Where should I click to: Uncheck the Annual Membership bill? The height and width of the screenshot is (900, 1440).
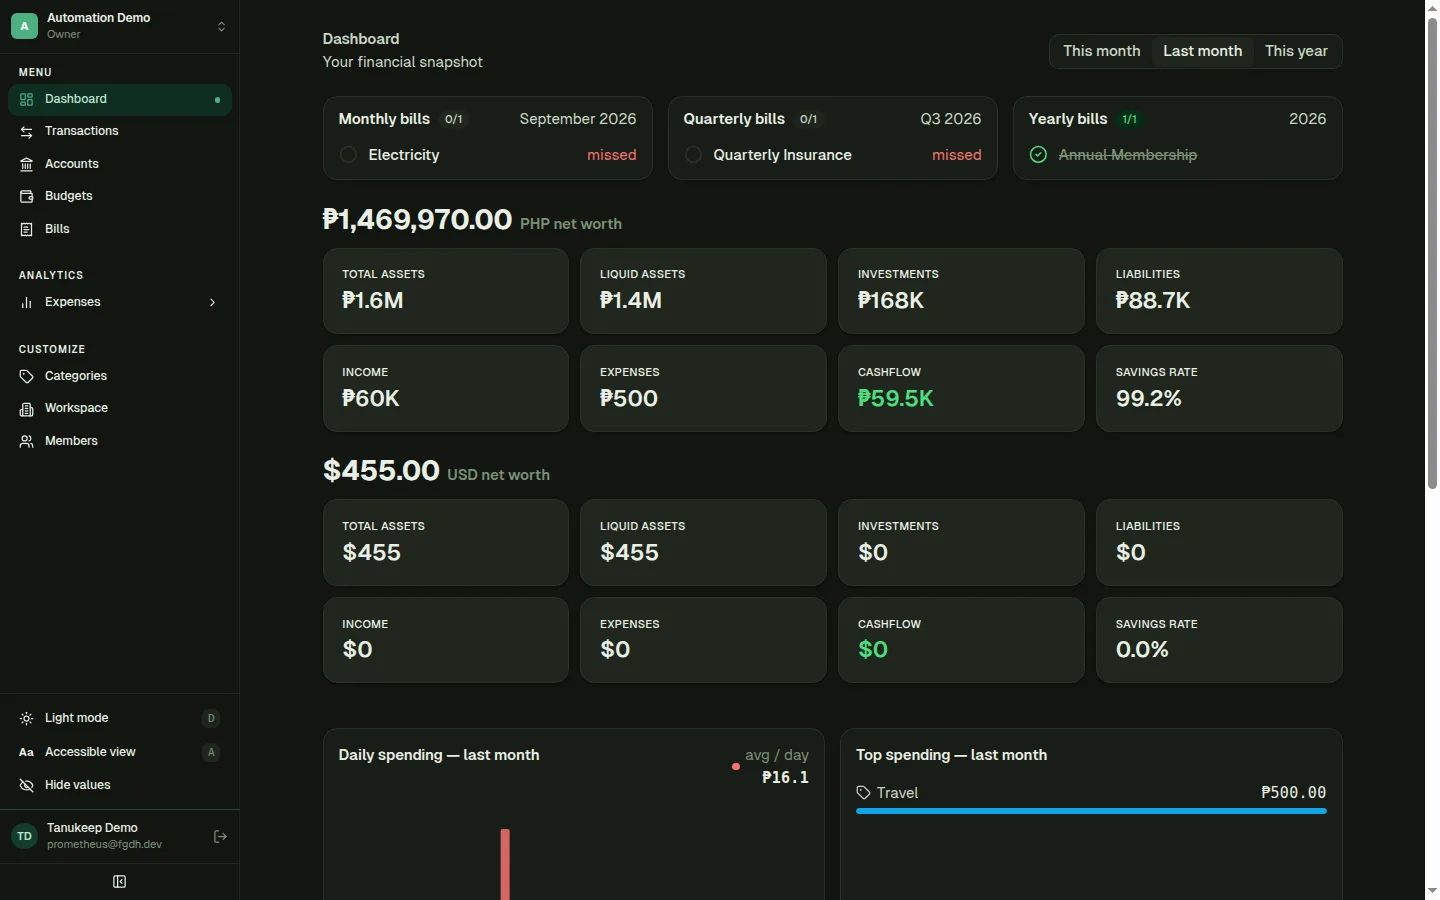(x=1038, y=155)
